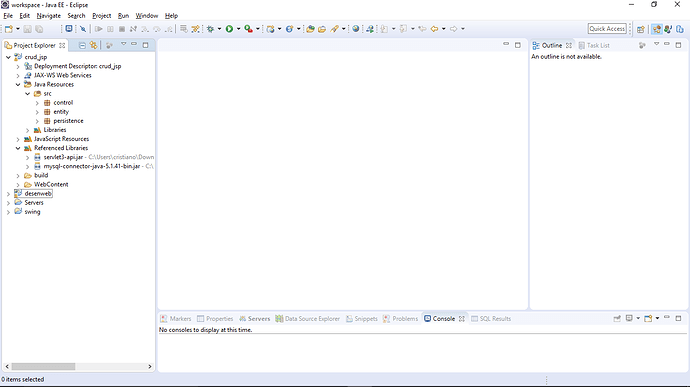Open the Navigate menu

coord(48,16)
